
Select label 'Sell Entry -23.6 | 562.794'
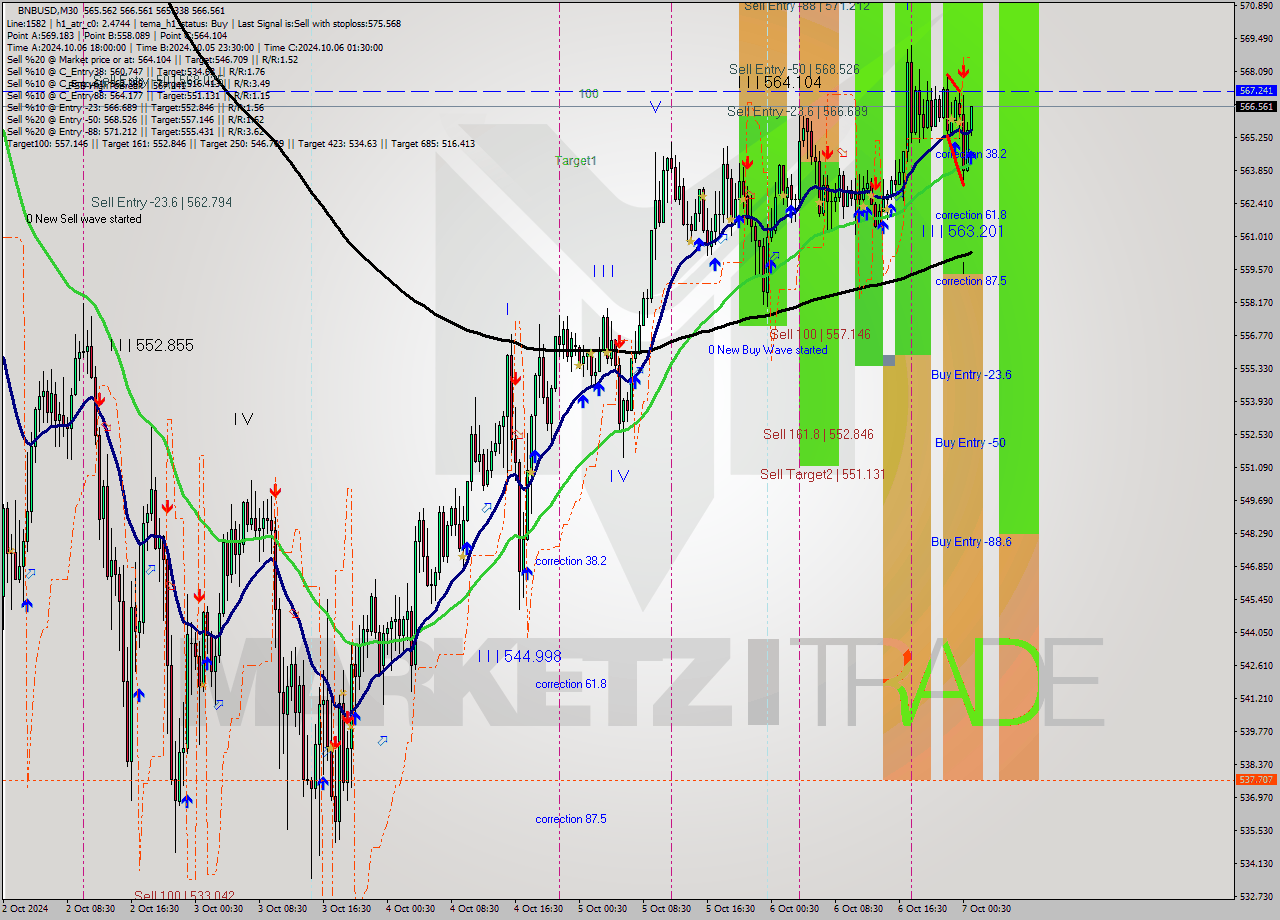click(x=161, y=202)
